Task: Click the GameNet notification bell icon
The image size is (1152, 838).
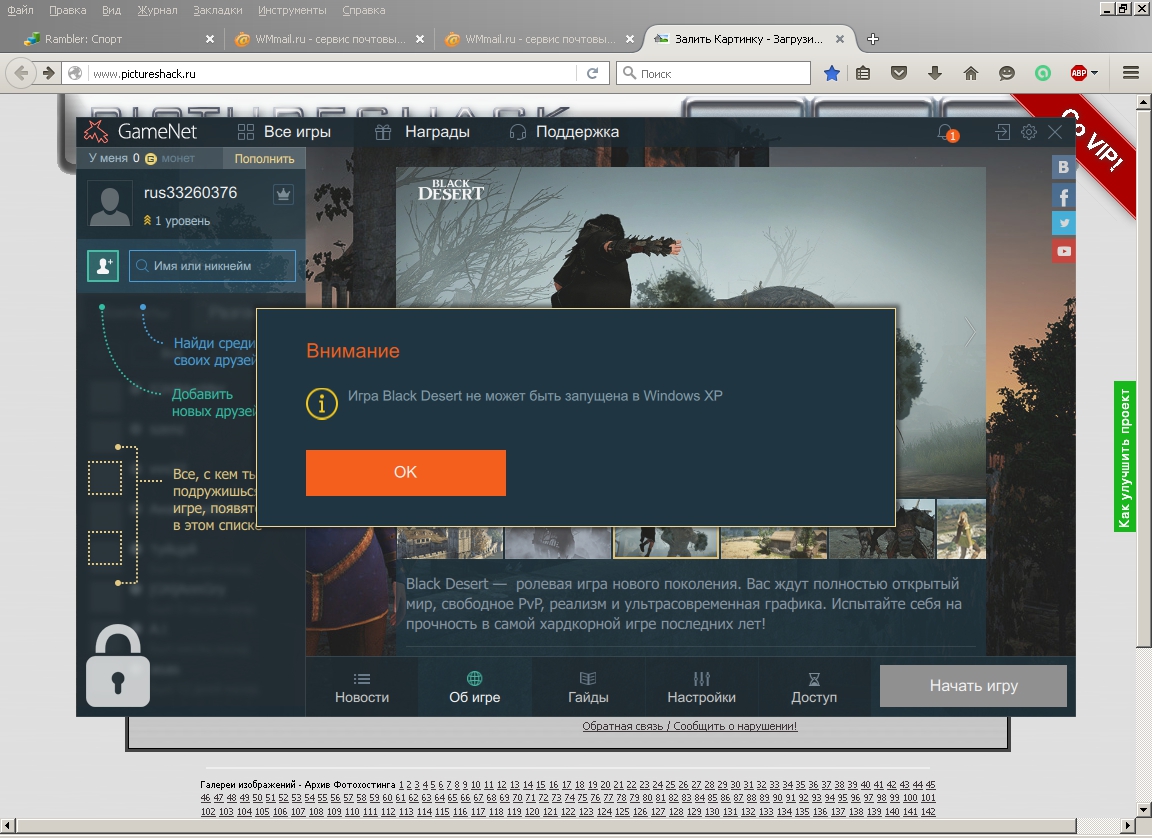Action: point(946,132)
